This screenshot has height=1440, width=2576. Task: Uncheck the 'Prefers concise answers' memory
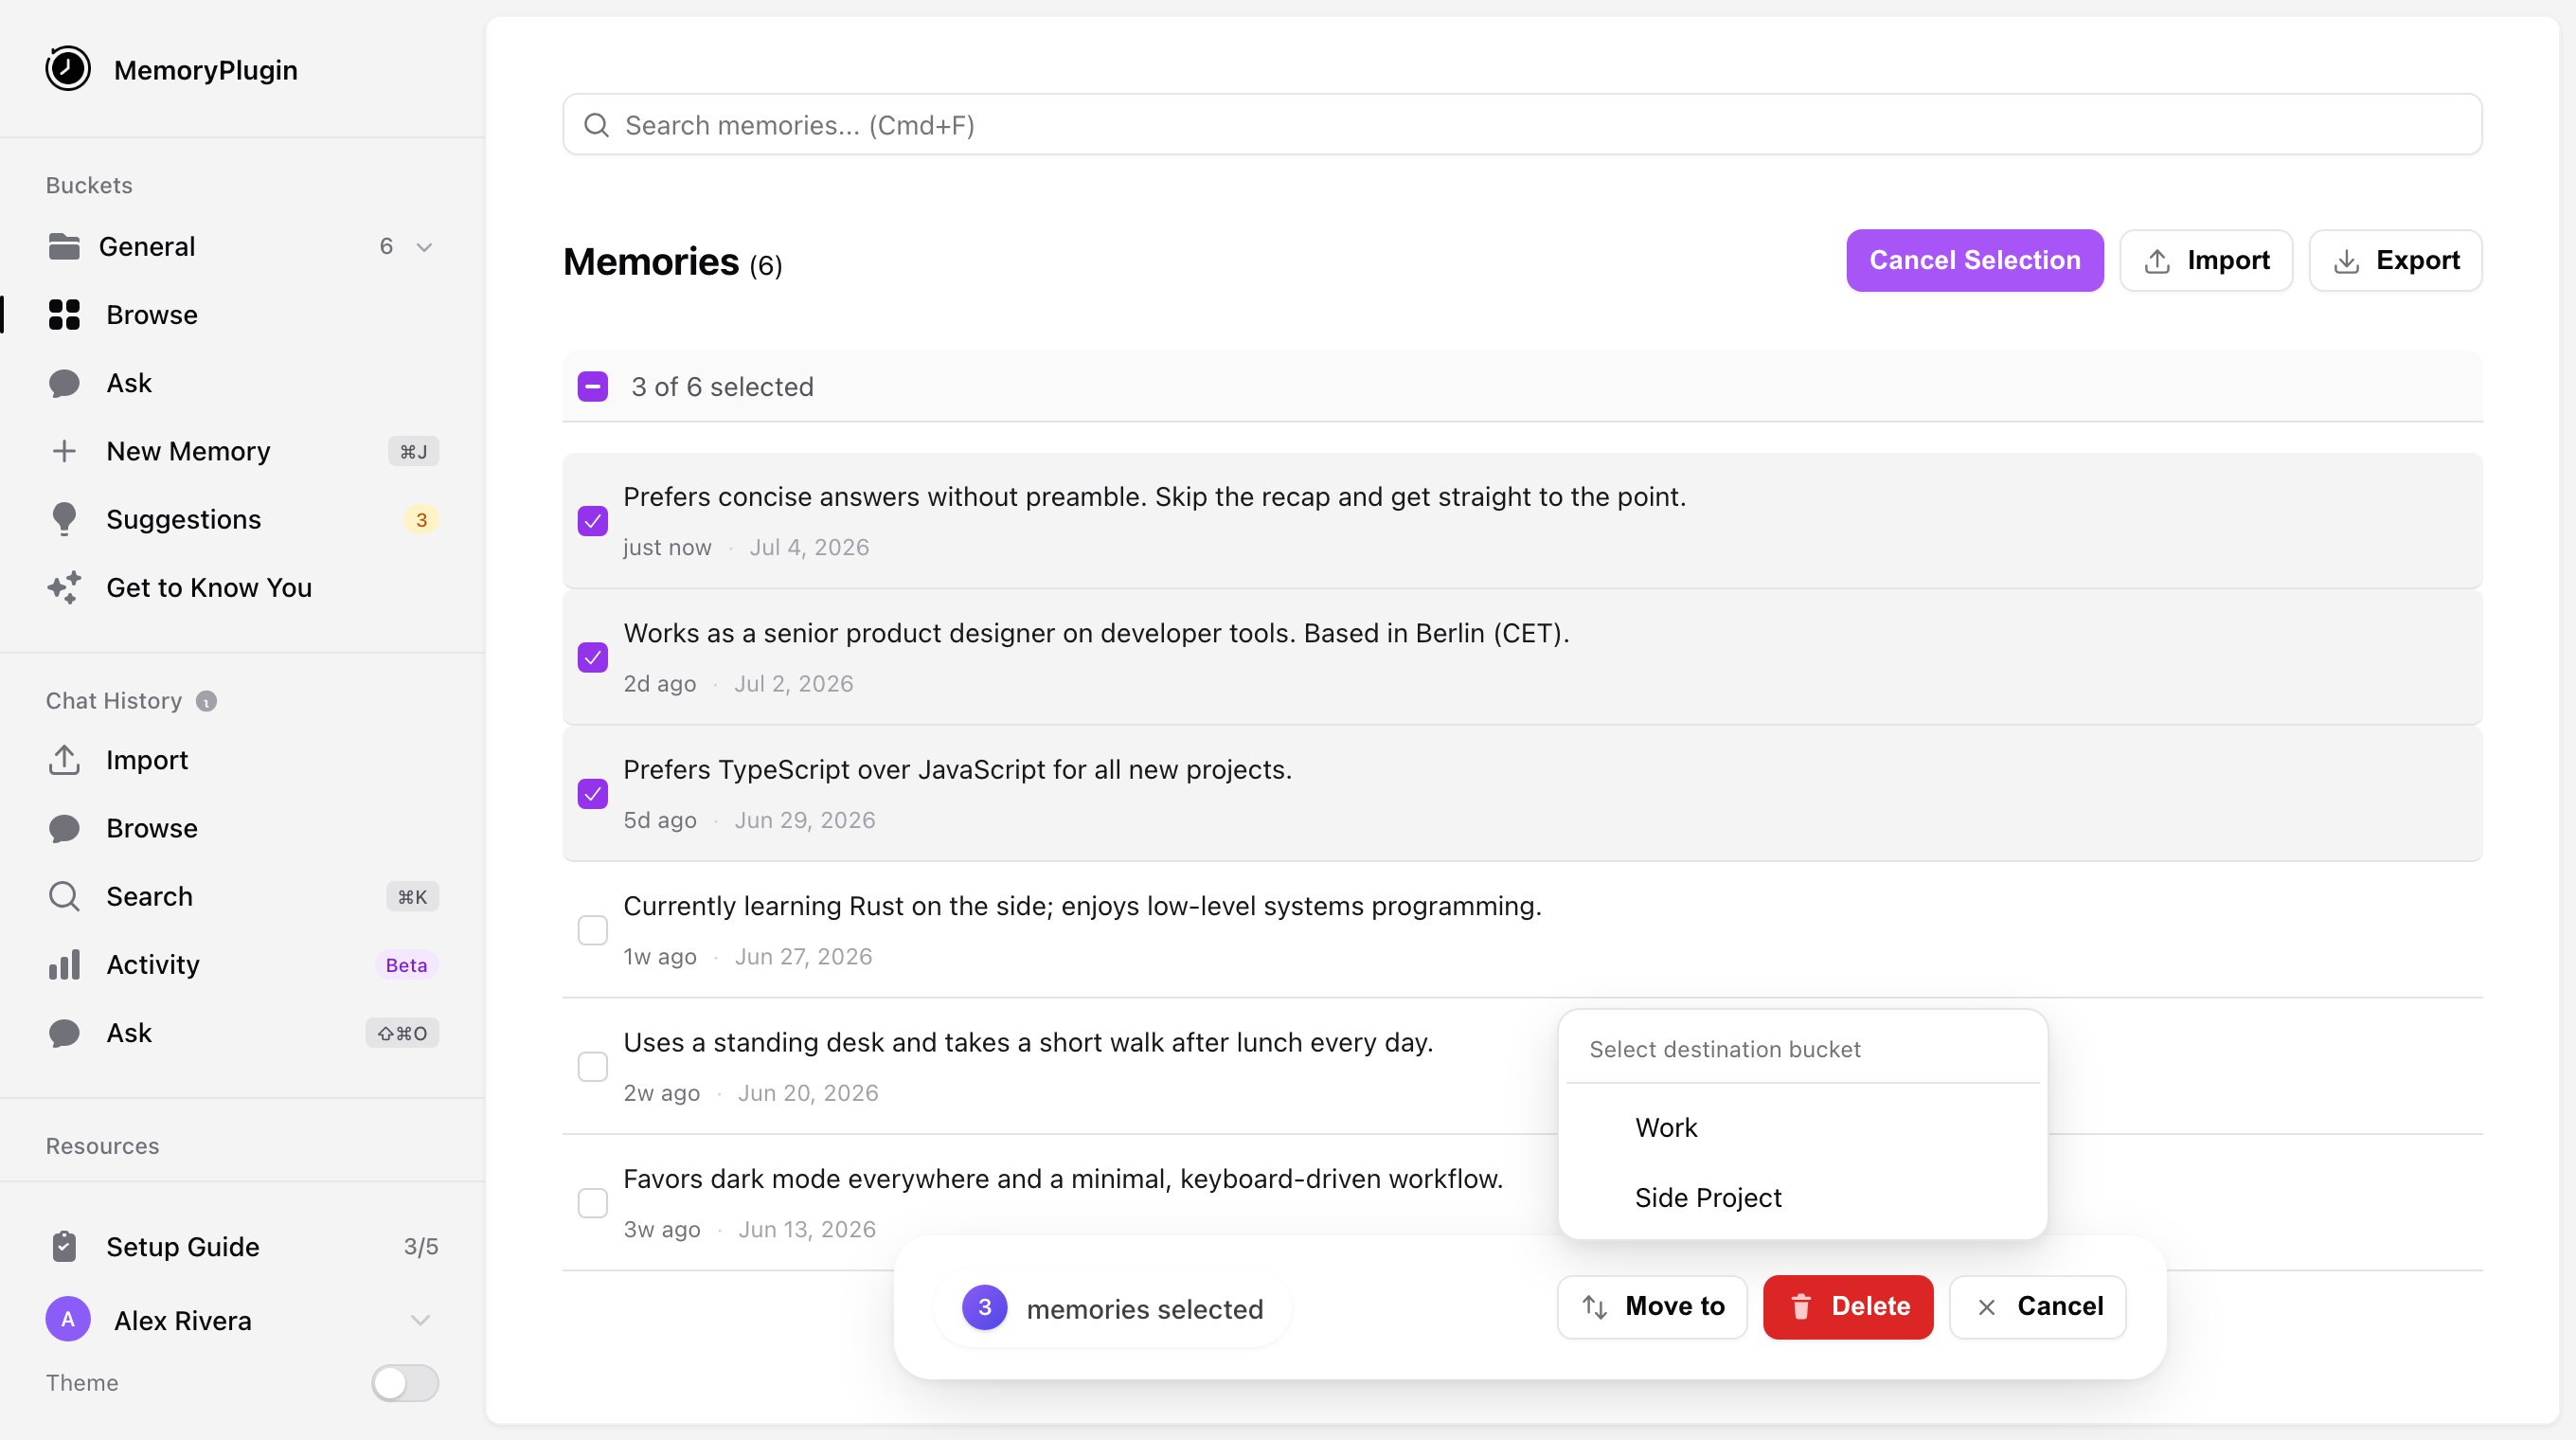pyautogui.click(x=593, y=521)
